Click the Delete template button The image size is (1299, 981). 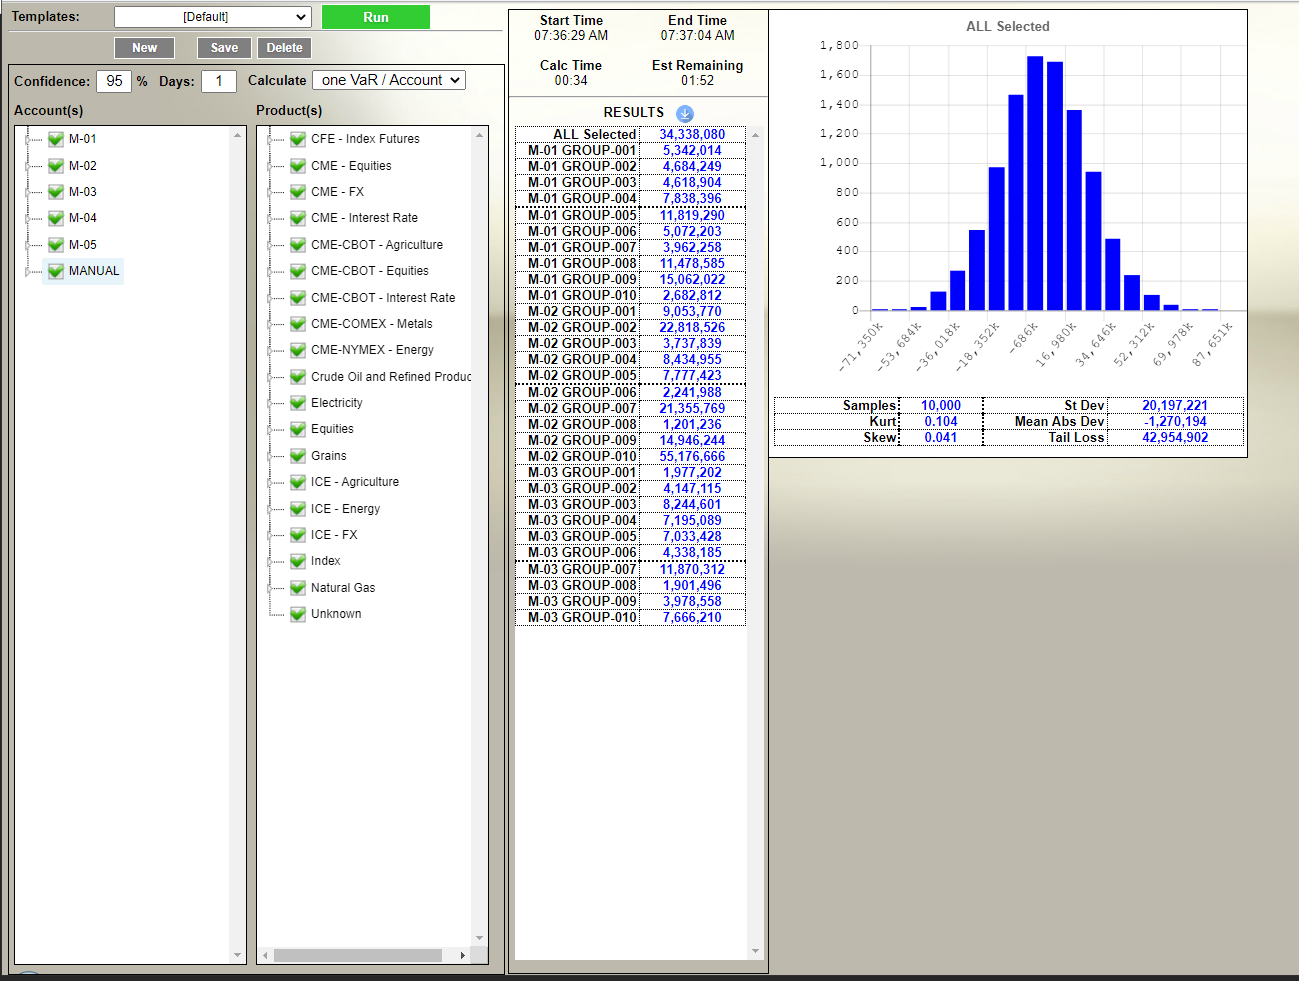284,48
